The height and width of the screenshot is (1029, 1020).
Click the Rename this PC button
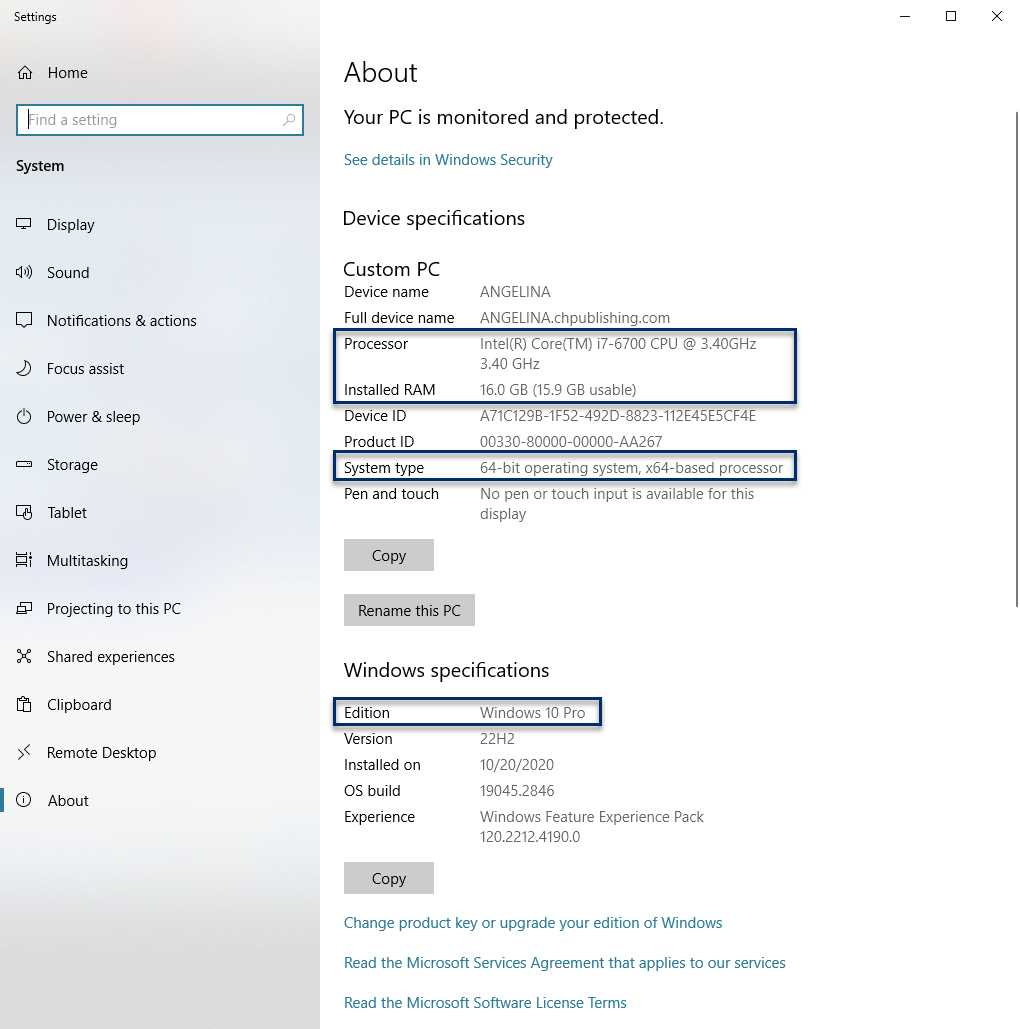click(x=409, y=610)
